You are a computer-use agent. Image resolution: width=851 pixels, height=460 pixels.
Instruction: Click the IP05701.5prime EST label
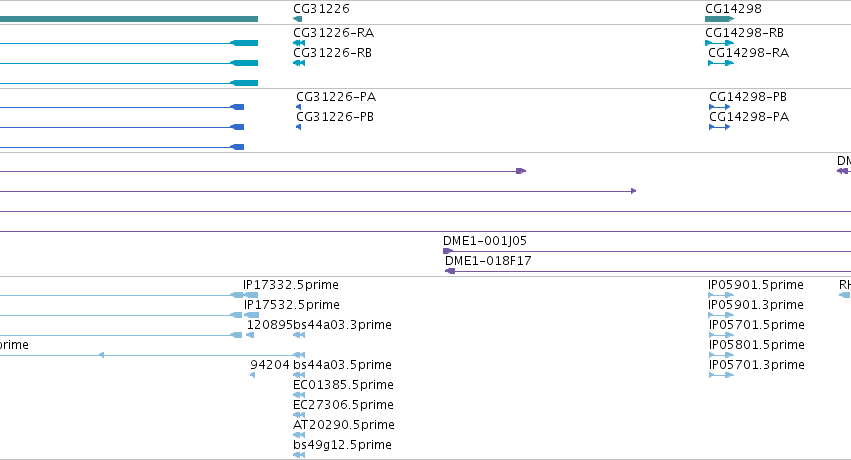(x=757, y=325)
